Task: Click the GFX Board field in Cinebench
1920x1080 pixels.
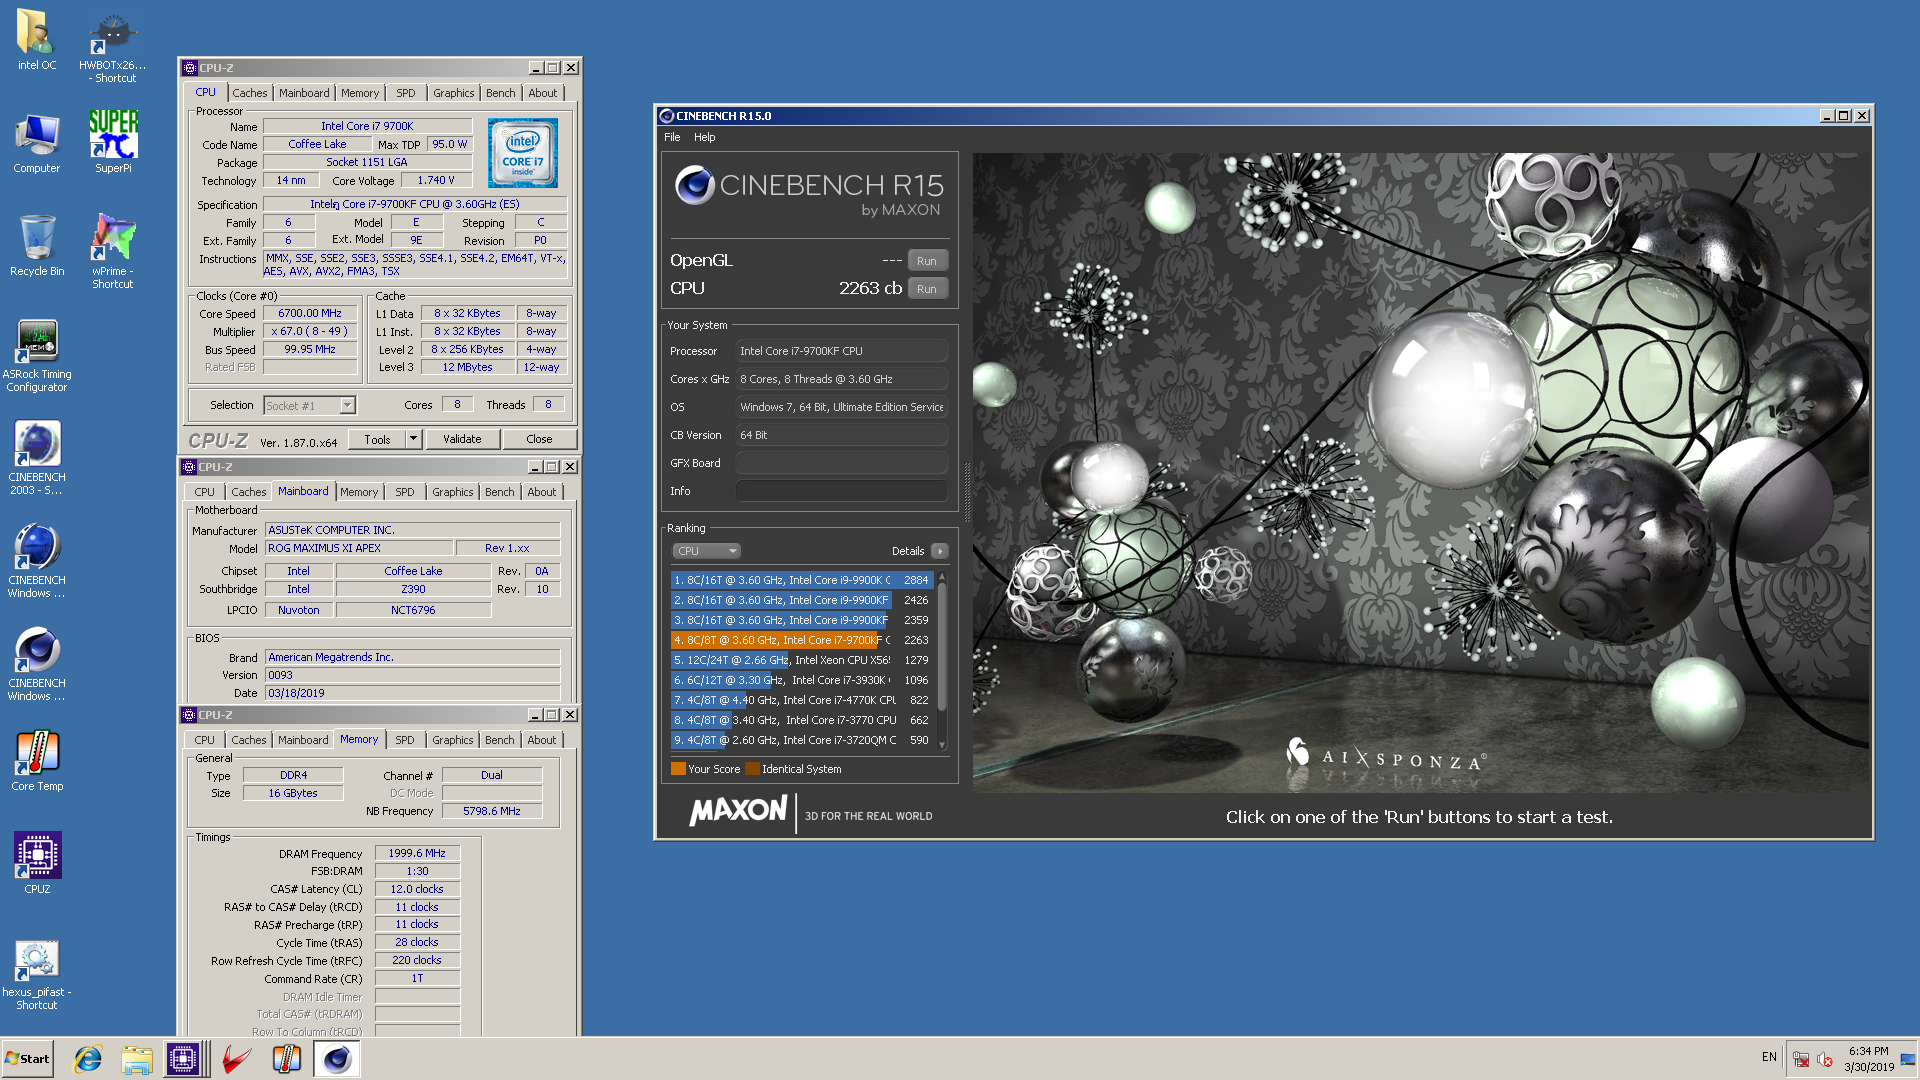Action: [x=841, y=463]
